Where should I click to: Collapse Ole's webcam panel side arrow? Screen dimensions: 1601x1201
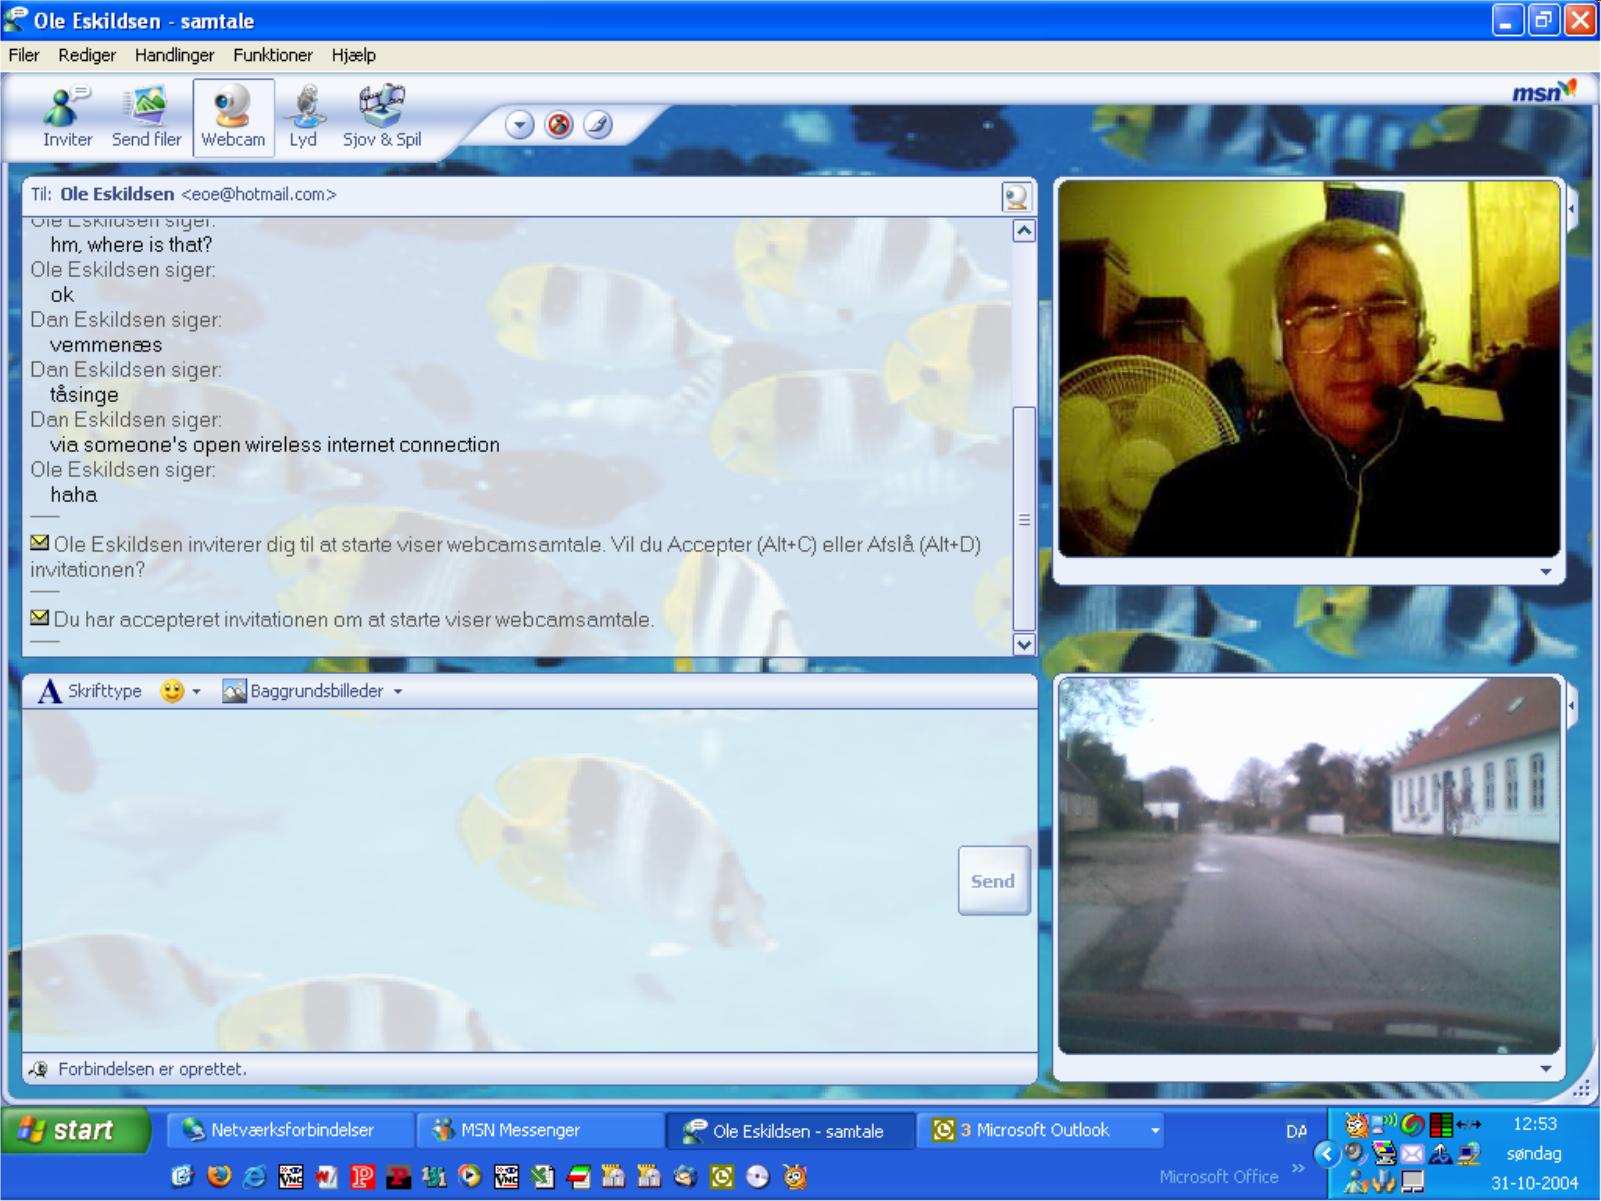pyautogui.click(x=1571, y=209)
